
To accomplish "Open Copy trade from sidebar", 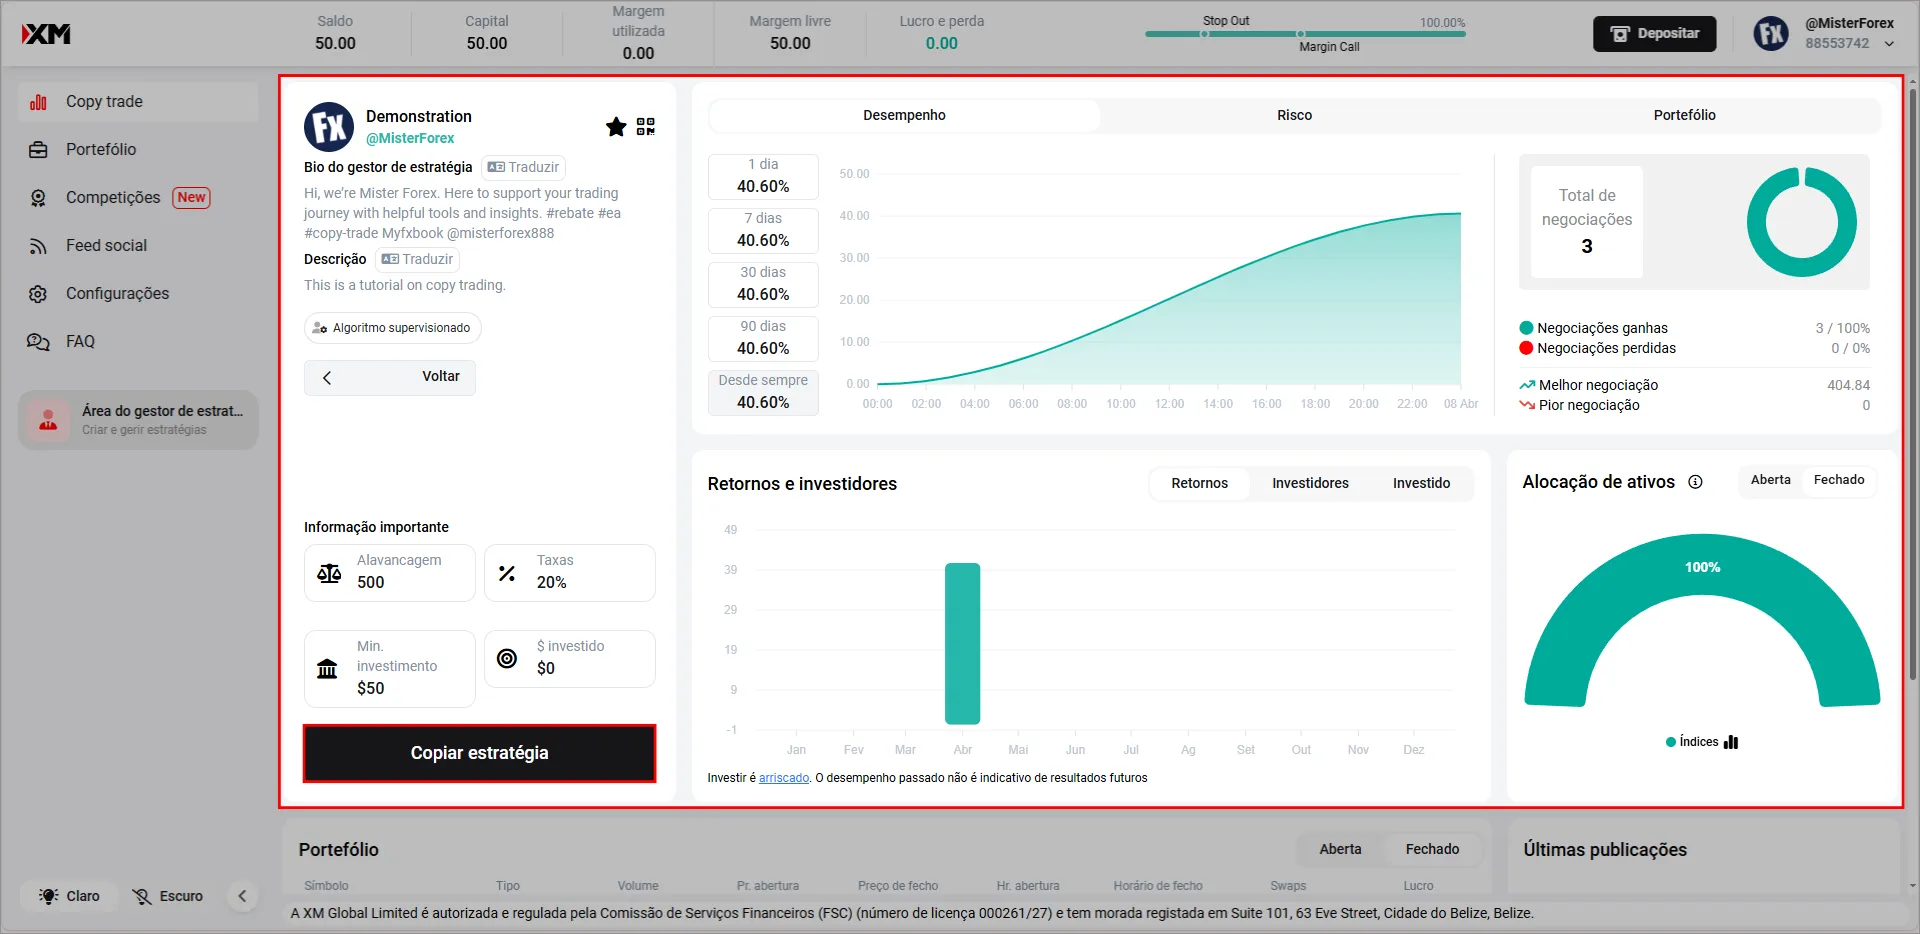I will 104,102.
